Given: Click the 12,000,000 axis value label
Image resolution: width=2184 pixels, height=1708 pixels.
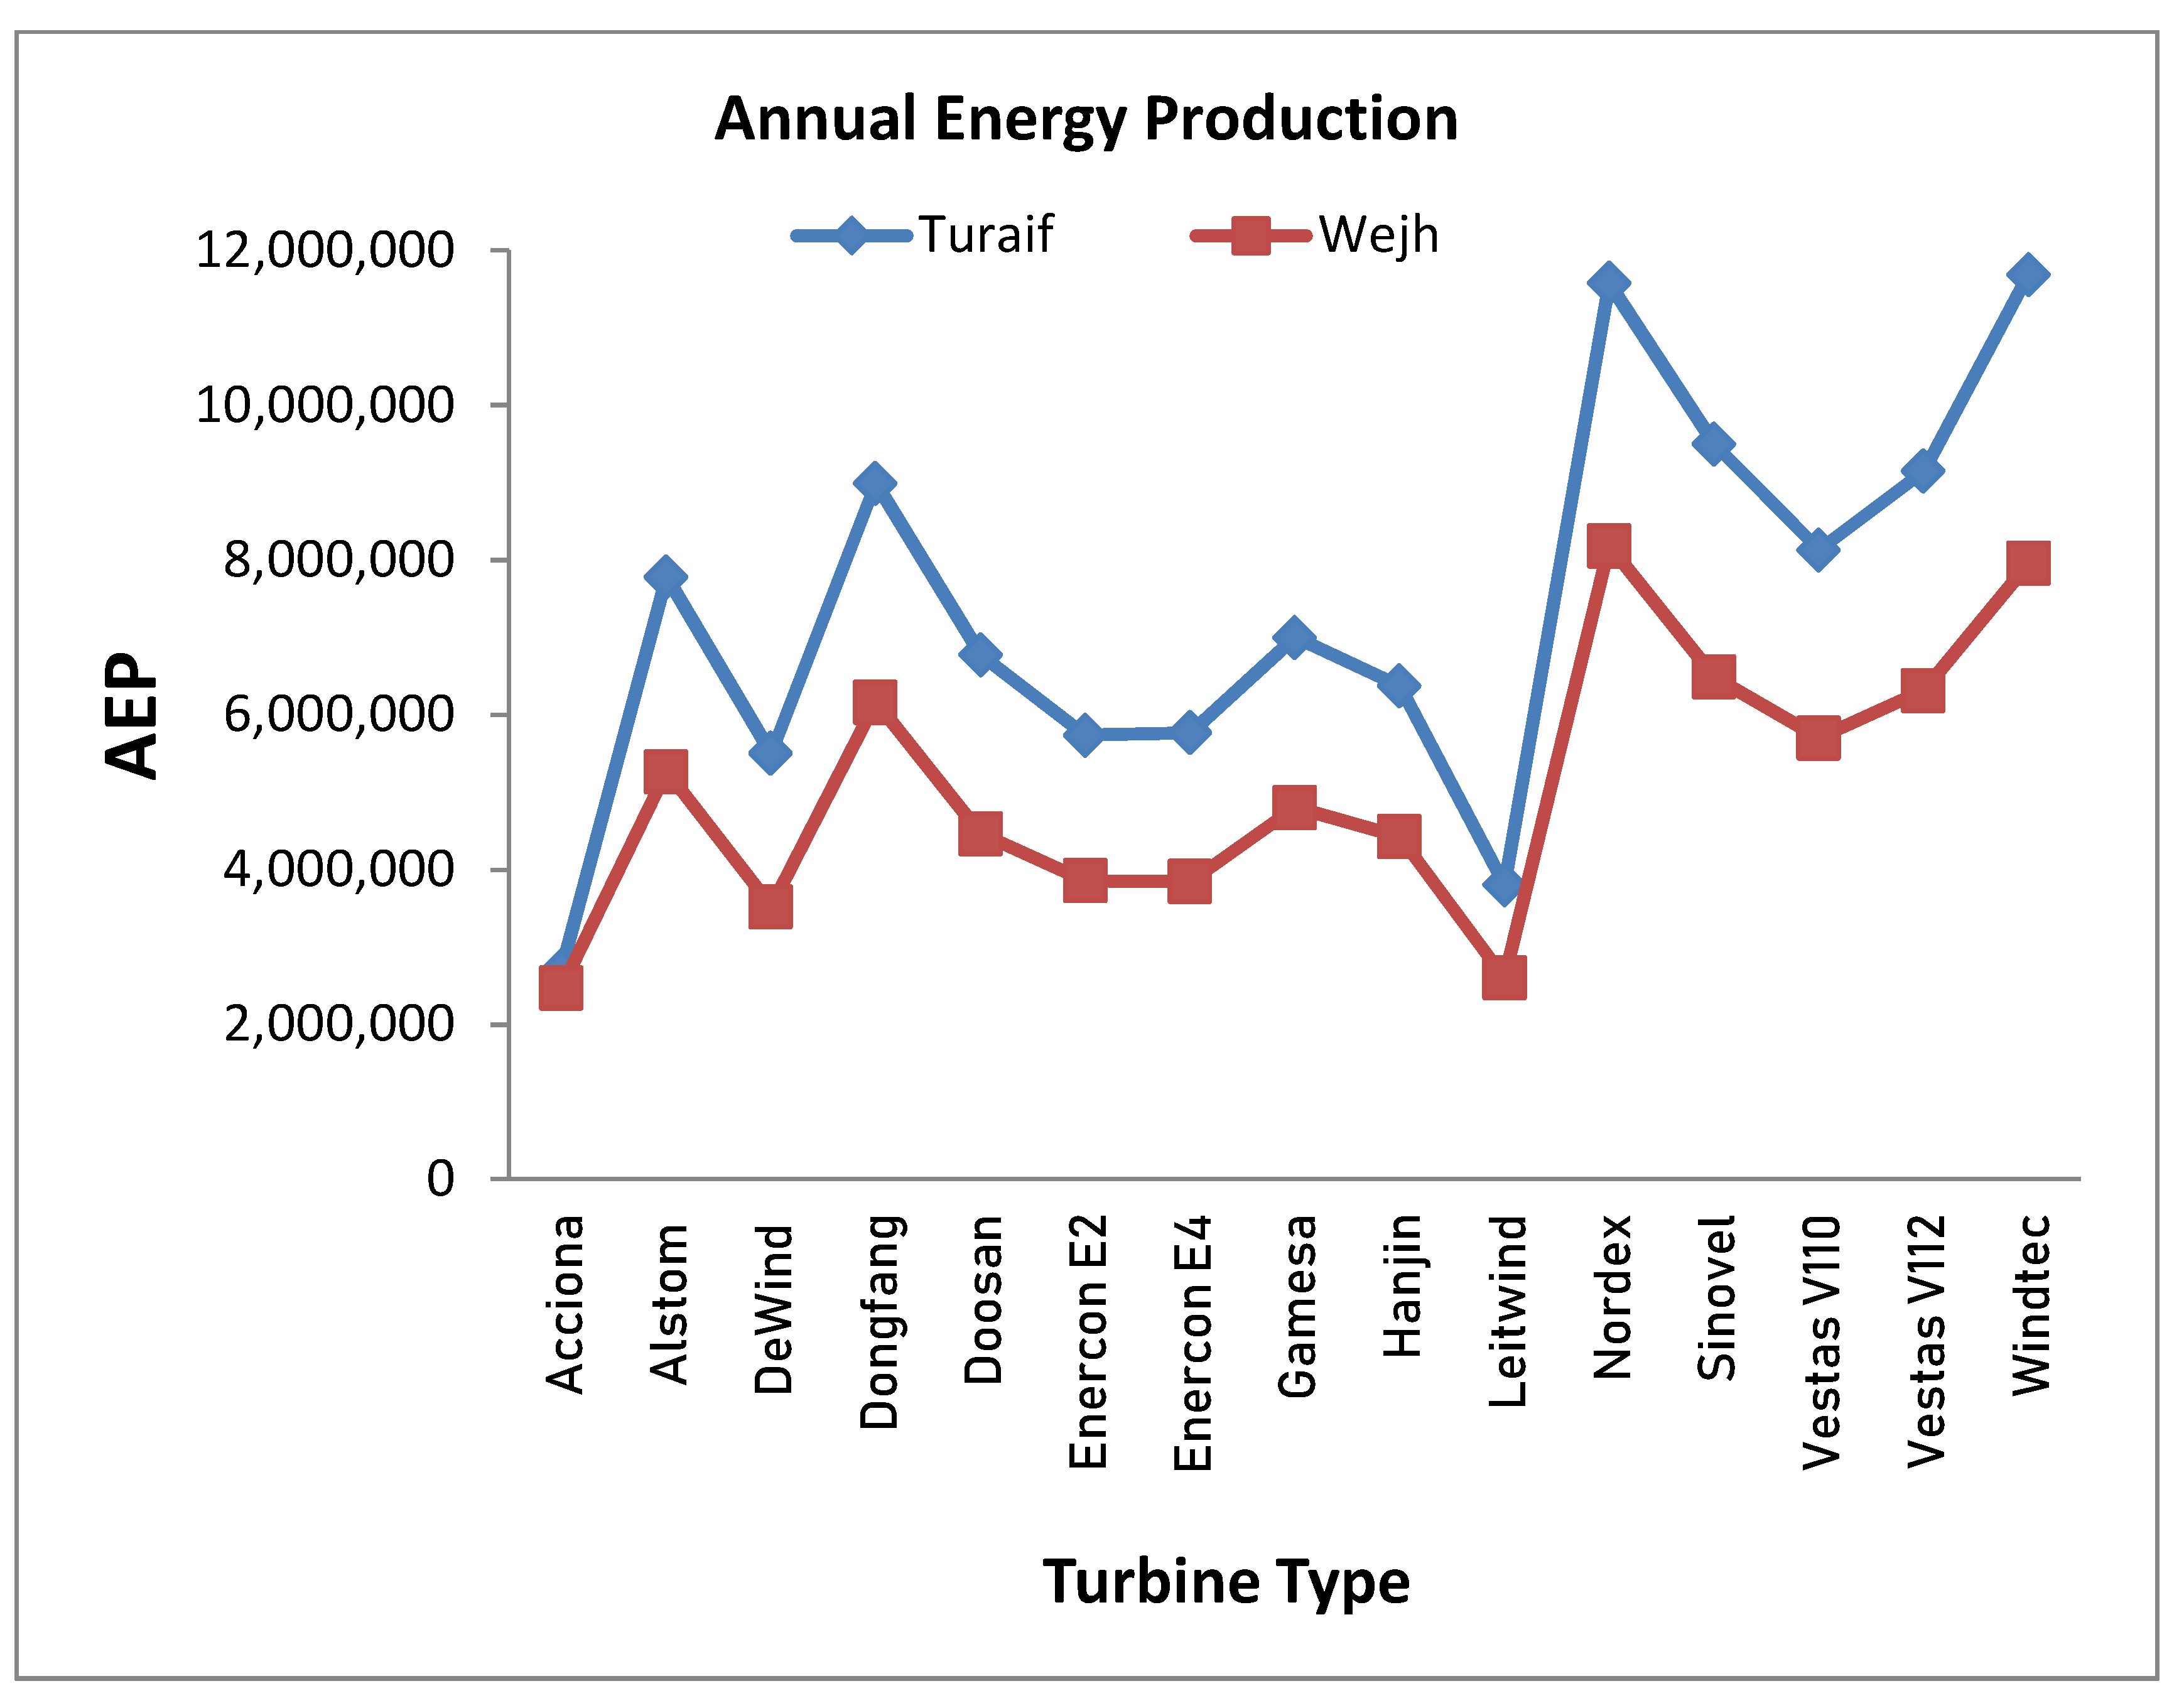Looking at the screenshot, I should [x=325, y=250].
